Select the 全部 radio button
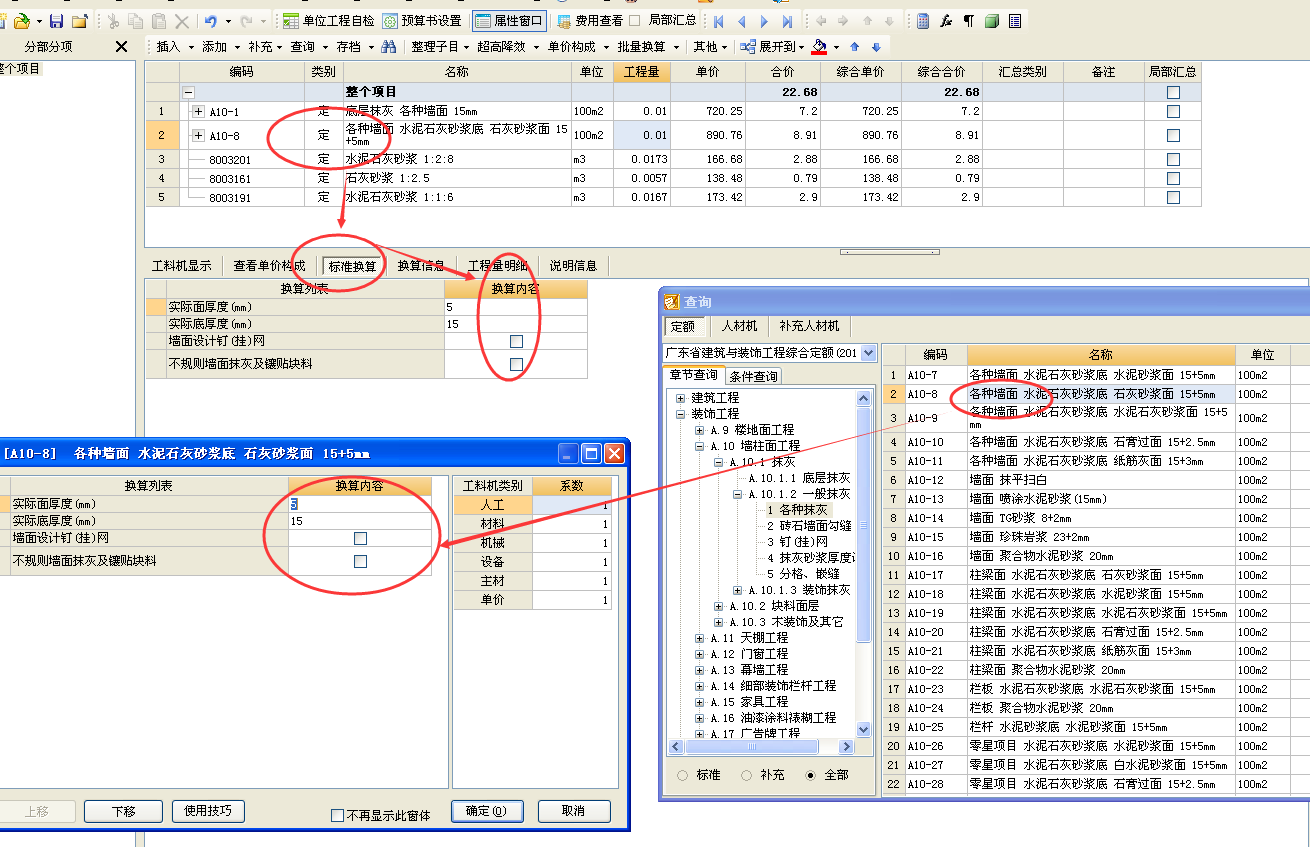The width and height of the screenshot is (1310, 847). [810, 775]
